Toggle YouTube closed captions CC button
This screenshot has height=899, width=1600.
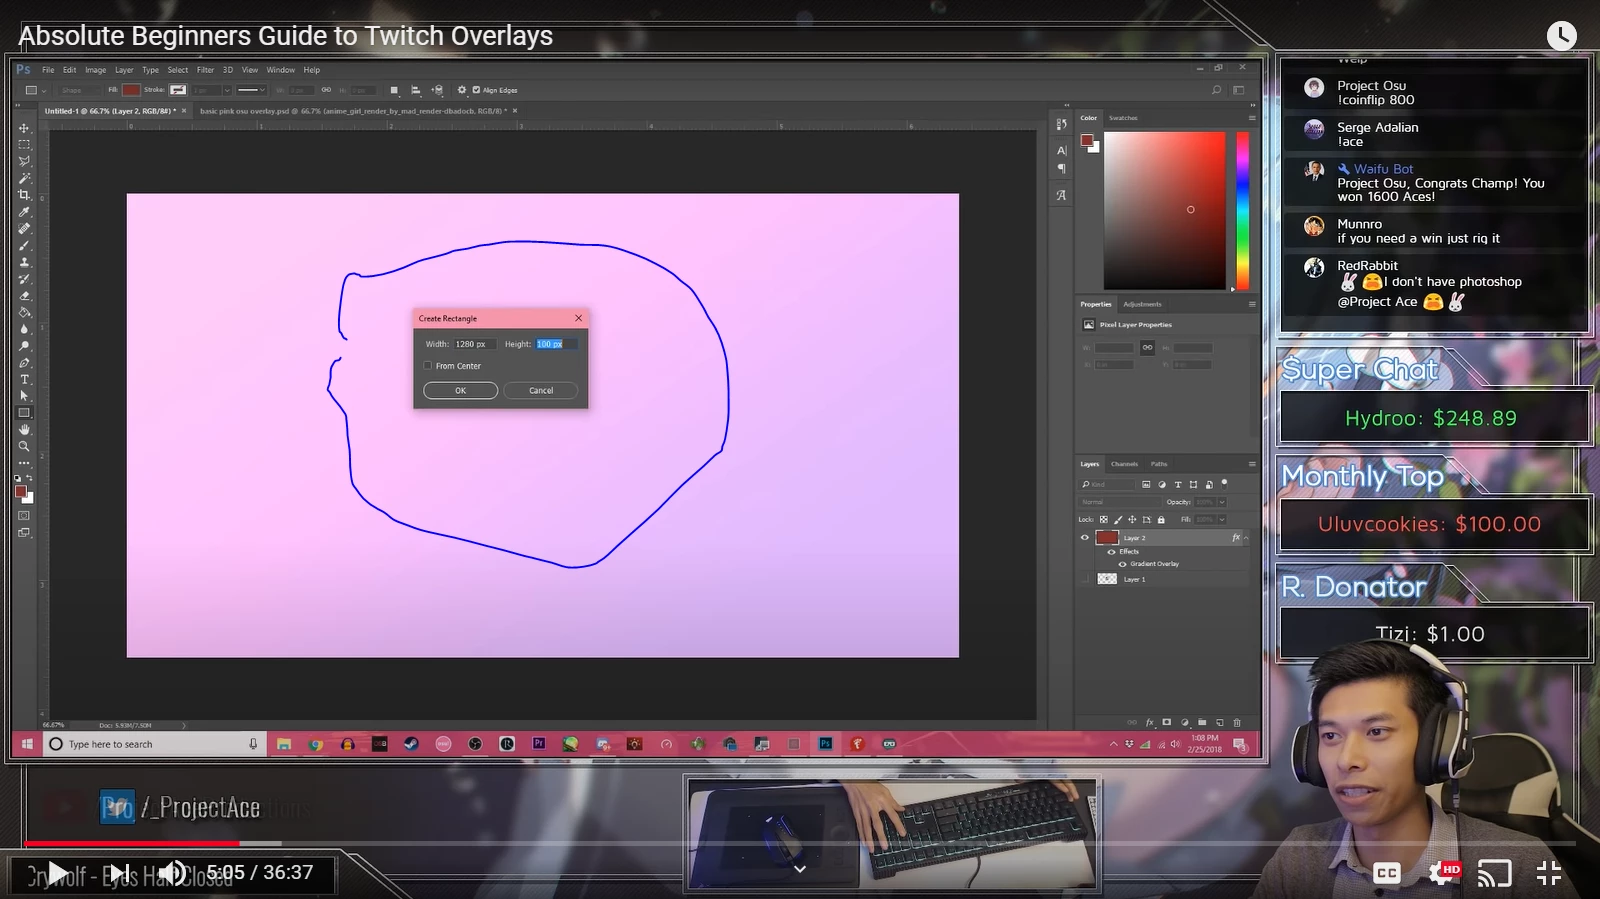tap(1386, 873)
